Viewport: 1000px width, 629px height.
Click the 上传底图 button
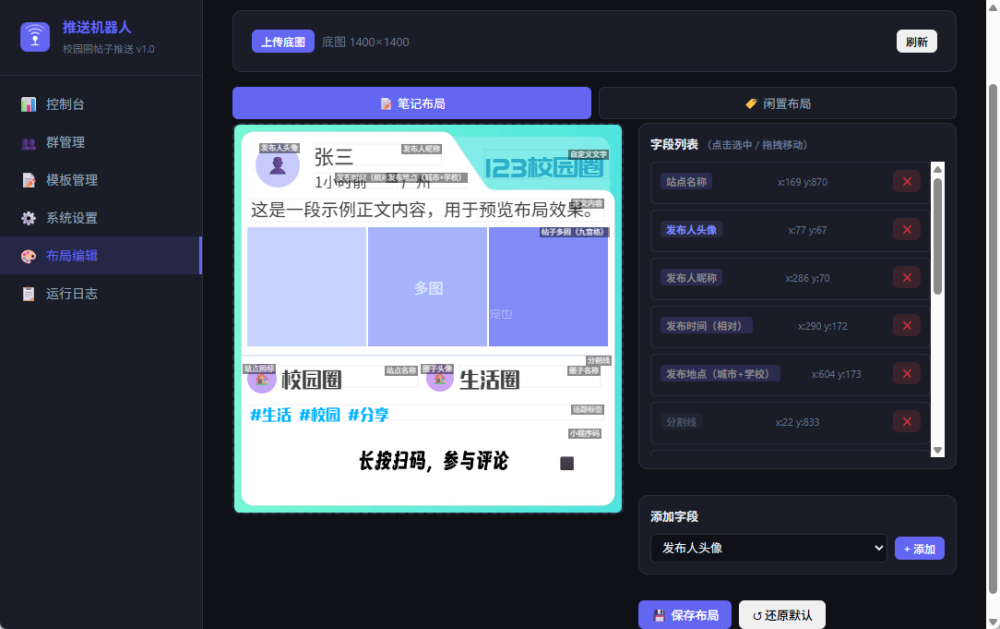click(283, 42)
